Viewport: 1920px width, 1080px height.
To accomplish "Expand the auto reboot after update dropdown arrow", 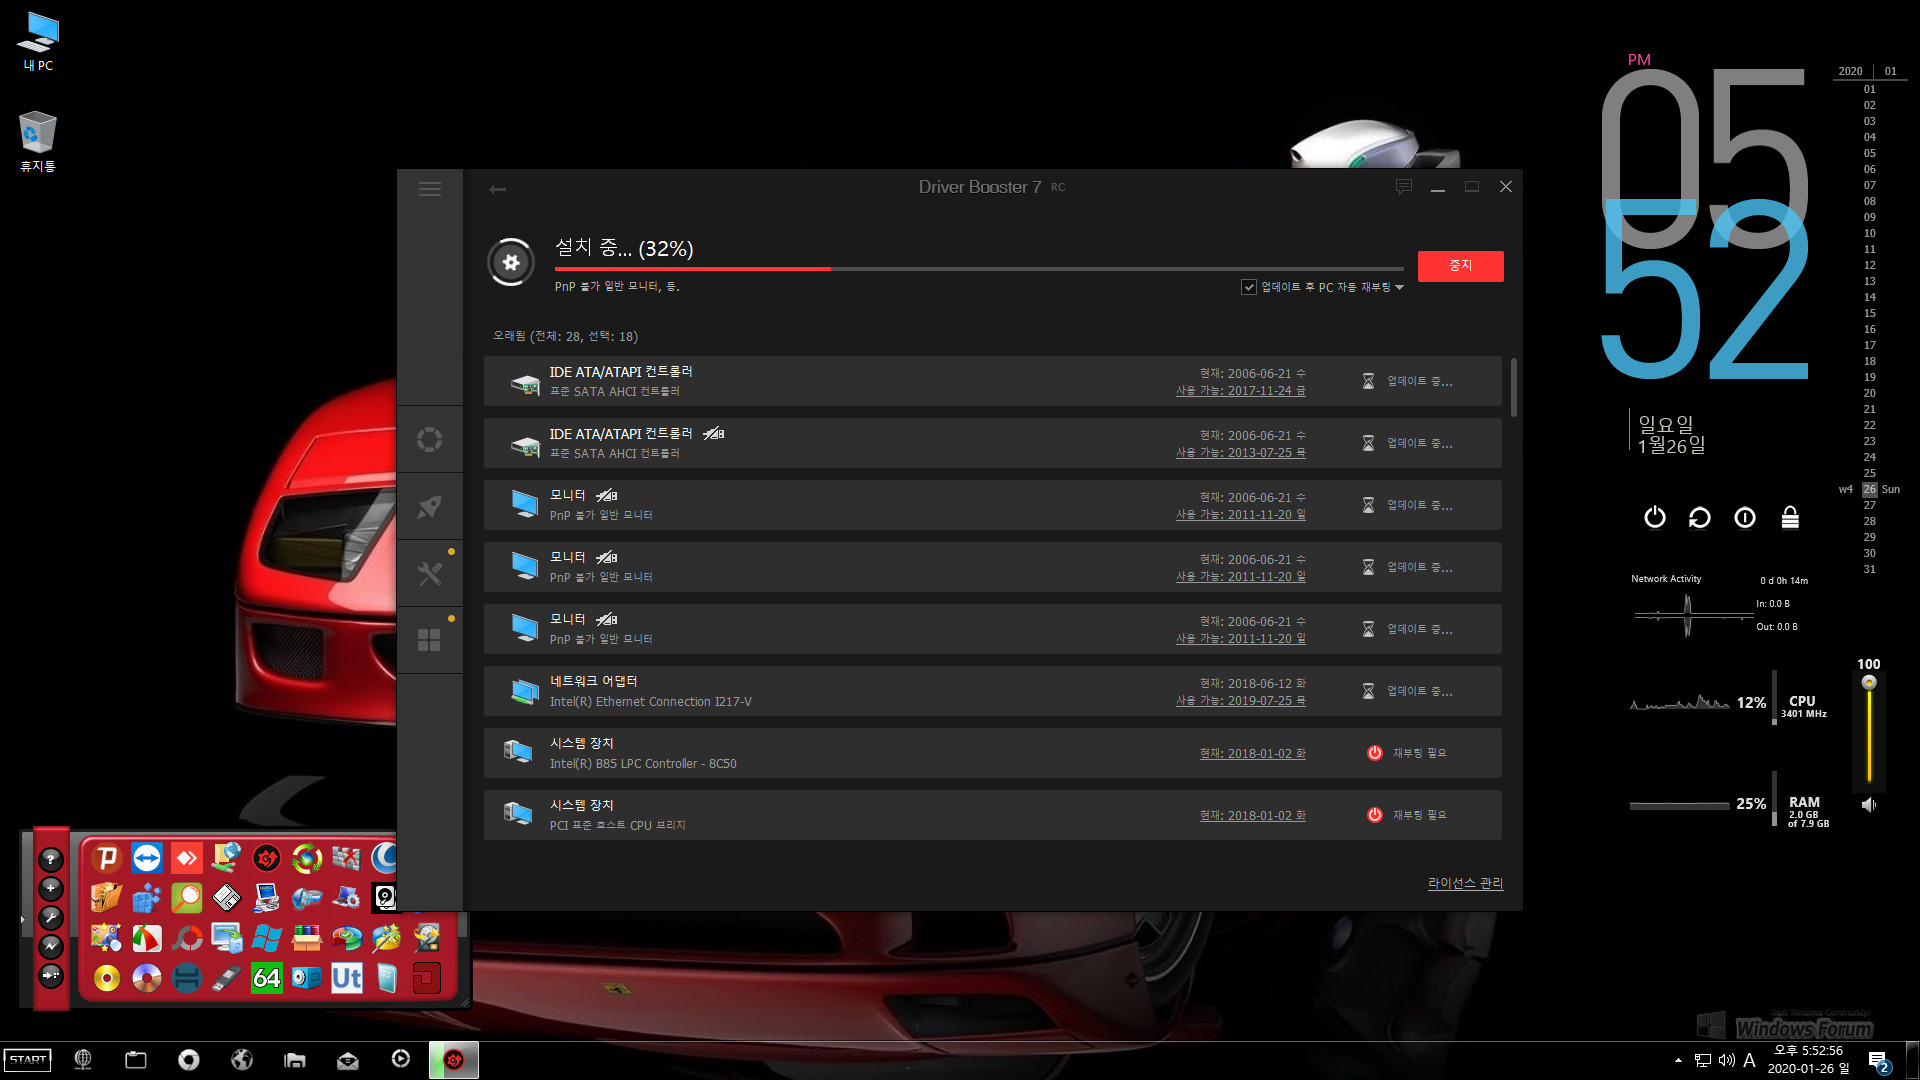I will click(1399, 288).
